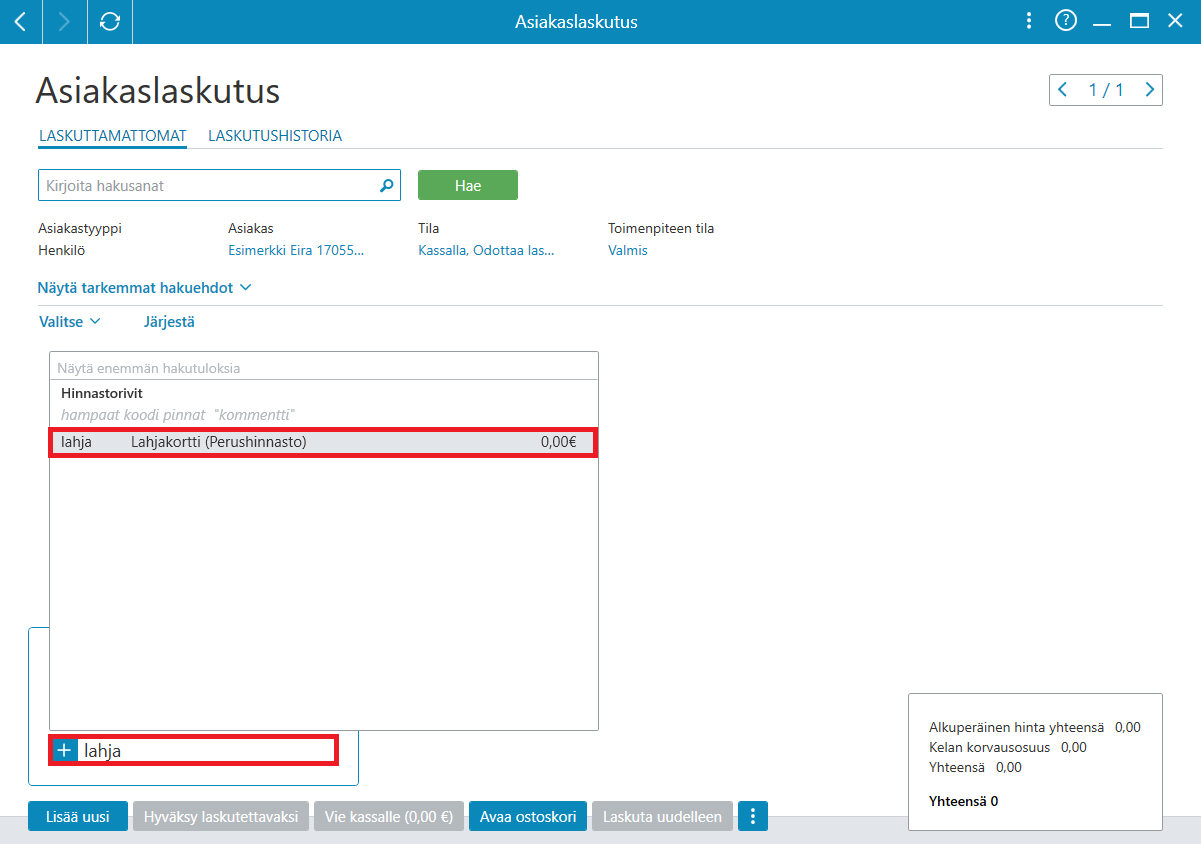Viewport: 1201px width, 844px height.
Task: Maximize the Asiakaslaskutus window
Action: [x=1139, y=21]
